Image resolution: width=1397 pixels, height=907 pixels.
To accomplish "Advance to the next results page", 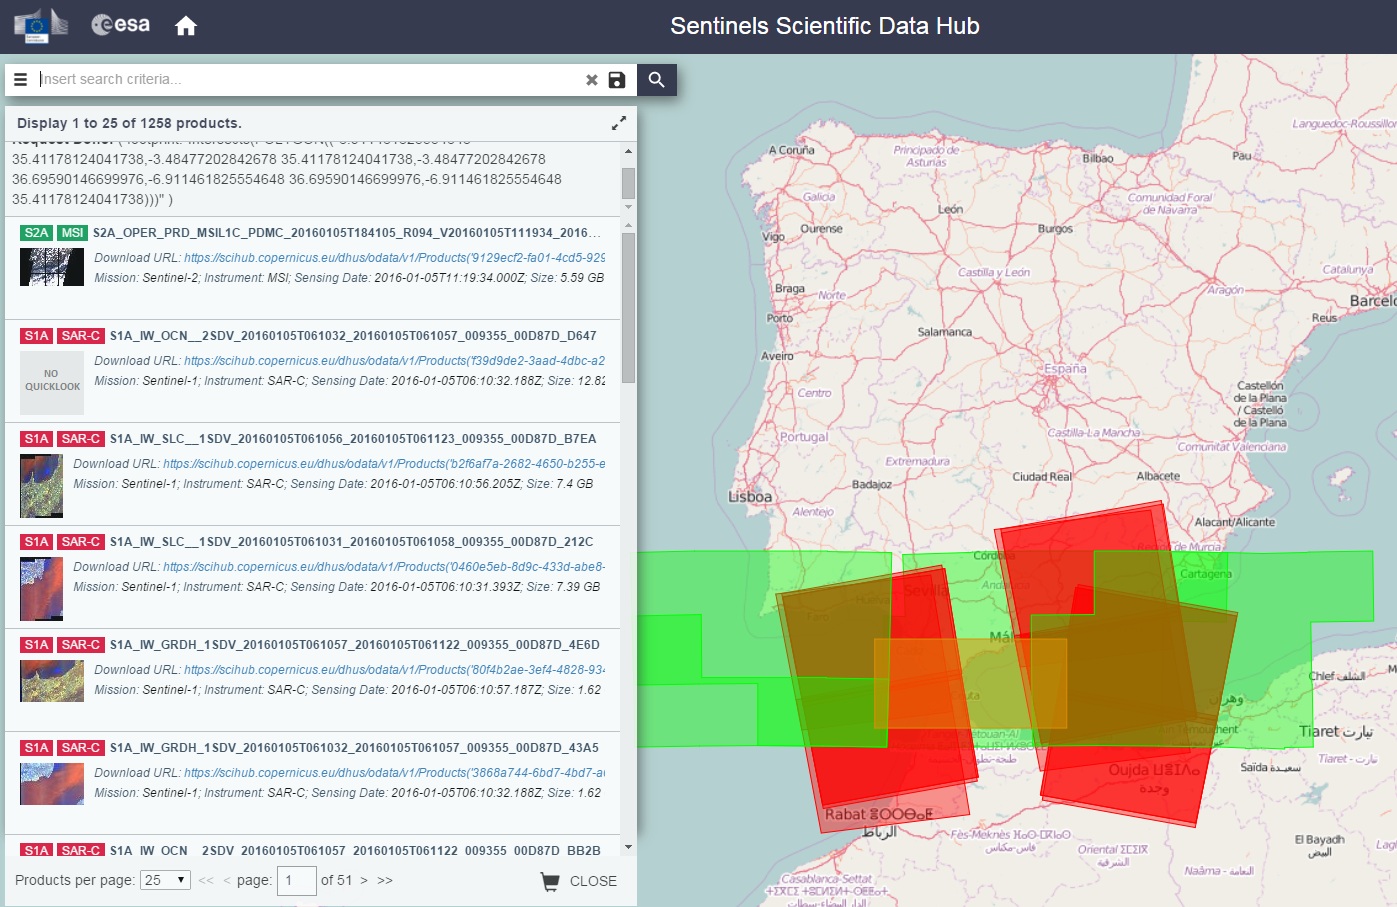I will (365, 880).
